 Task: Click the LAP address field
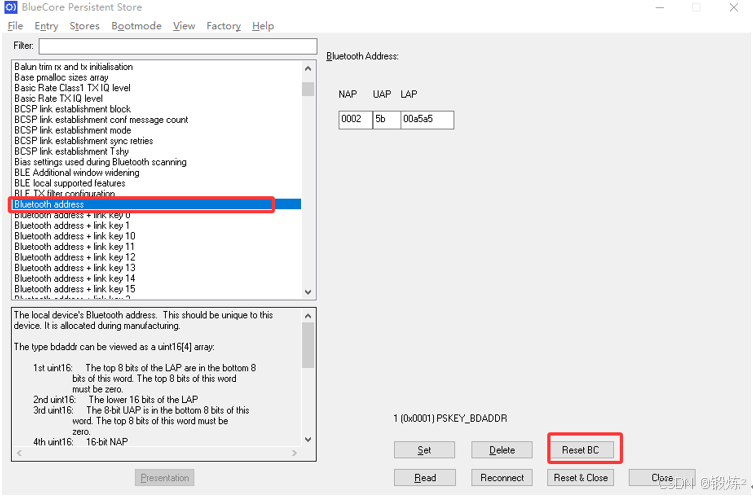point(427,120)
